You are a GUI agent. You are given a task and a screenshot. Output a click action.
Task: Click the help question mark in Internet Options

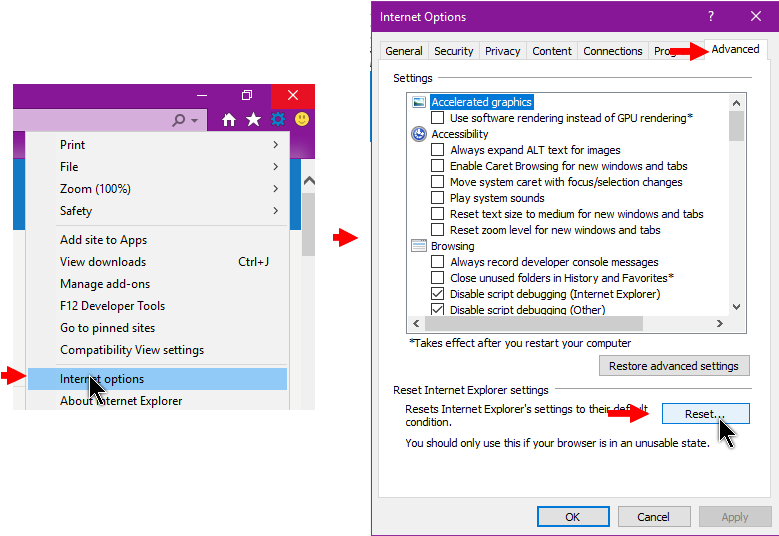tap(711, 16)
